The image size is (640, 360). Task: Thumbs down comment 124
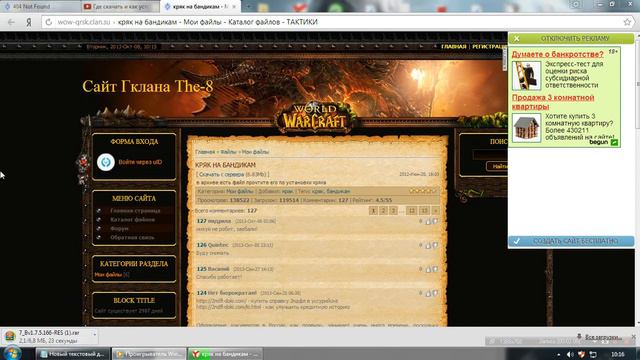[435, 293]
